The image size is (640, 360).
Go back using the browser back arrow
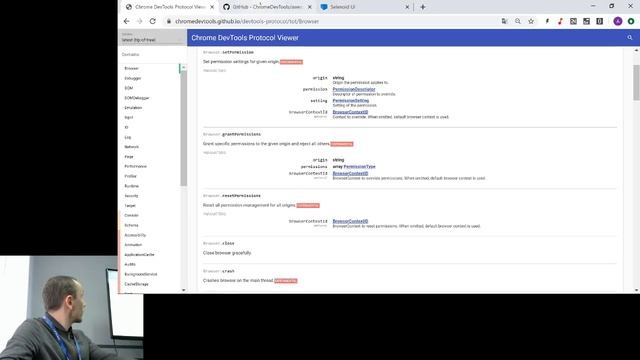click(x=127, y=21)
